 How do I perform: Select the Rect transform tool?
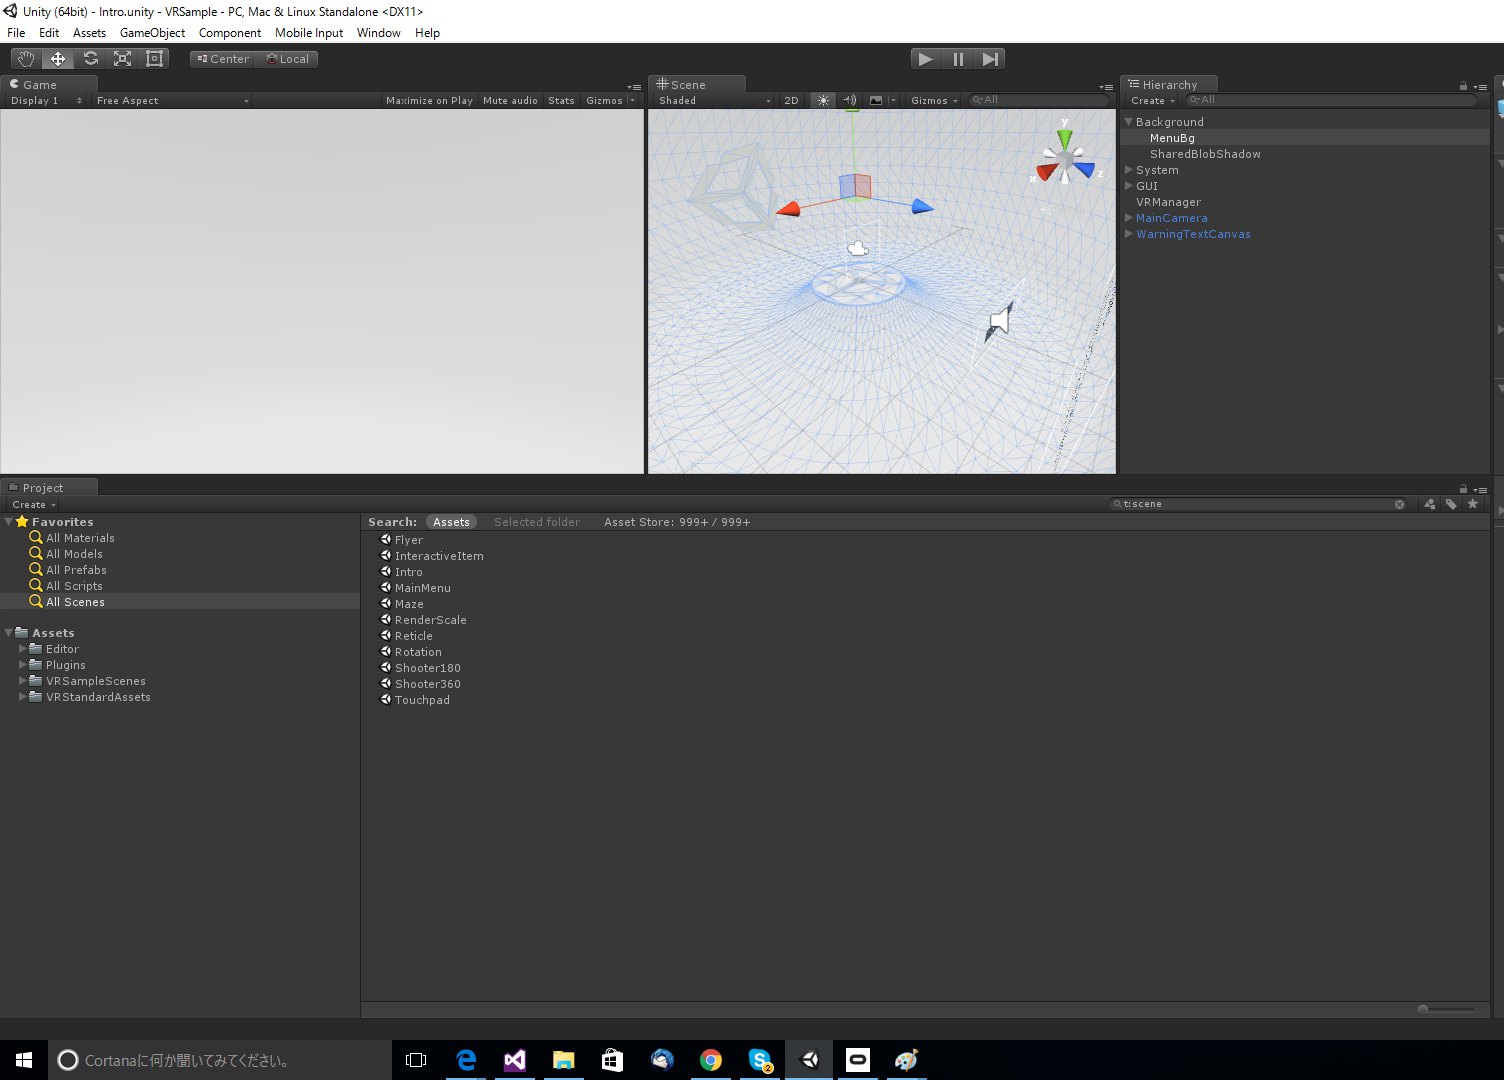pyautogui.click(x=154, y=59)
